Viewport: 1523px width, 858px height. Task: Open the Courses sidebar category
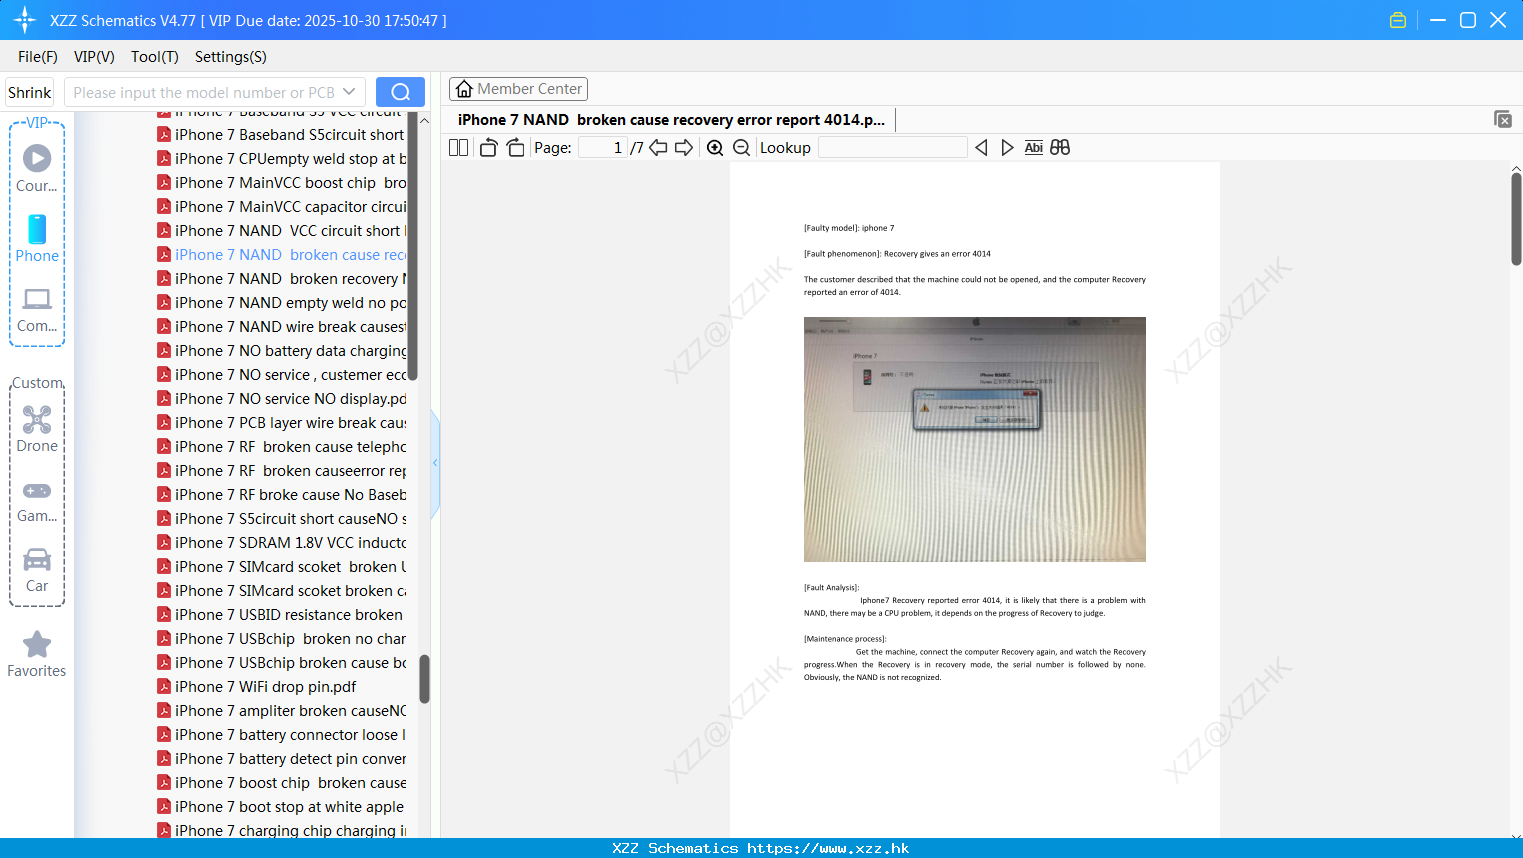(x=37, y=168)
